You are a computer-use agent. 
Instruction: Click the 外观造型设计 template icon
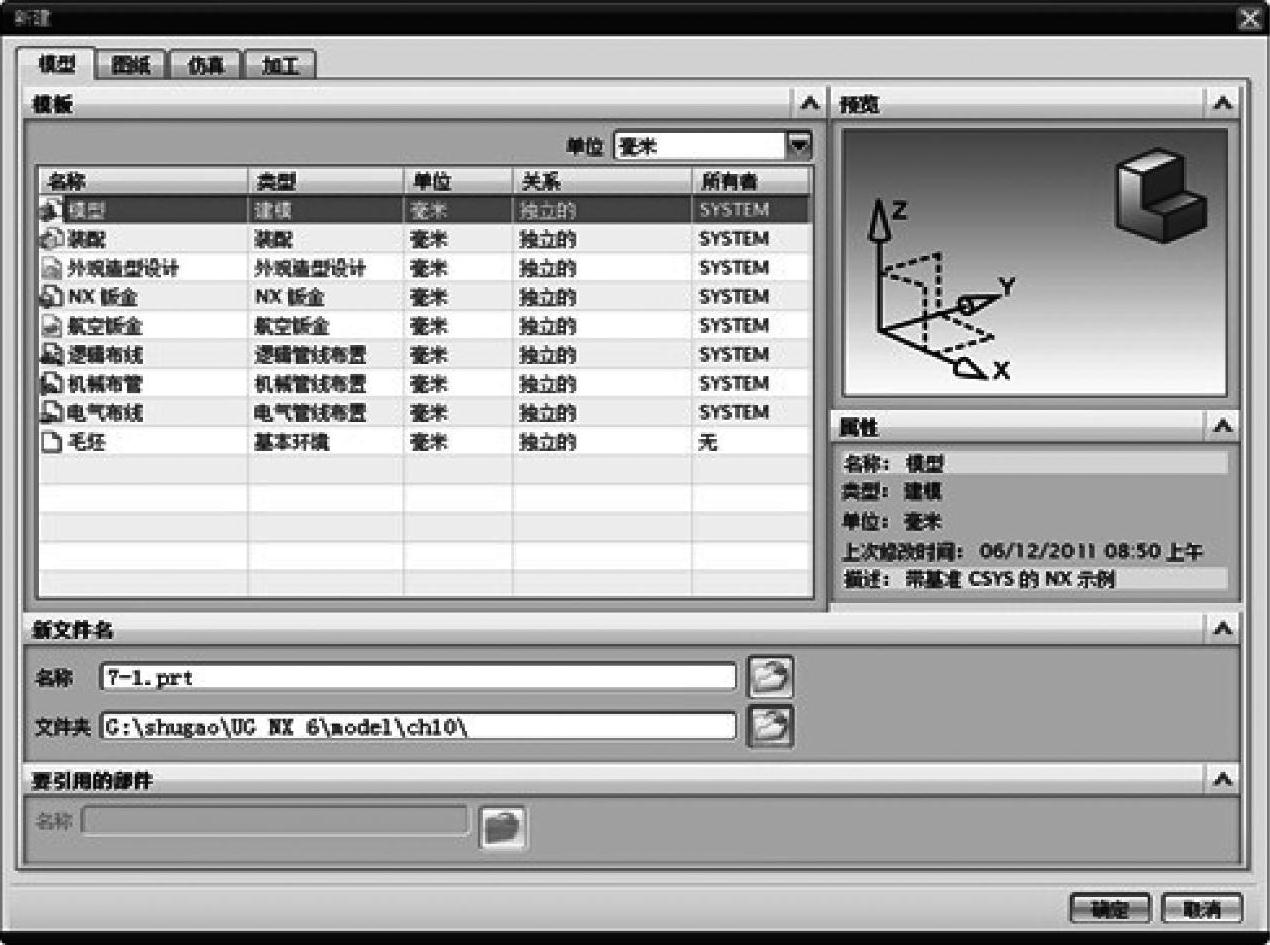coord(51,268)
